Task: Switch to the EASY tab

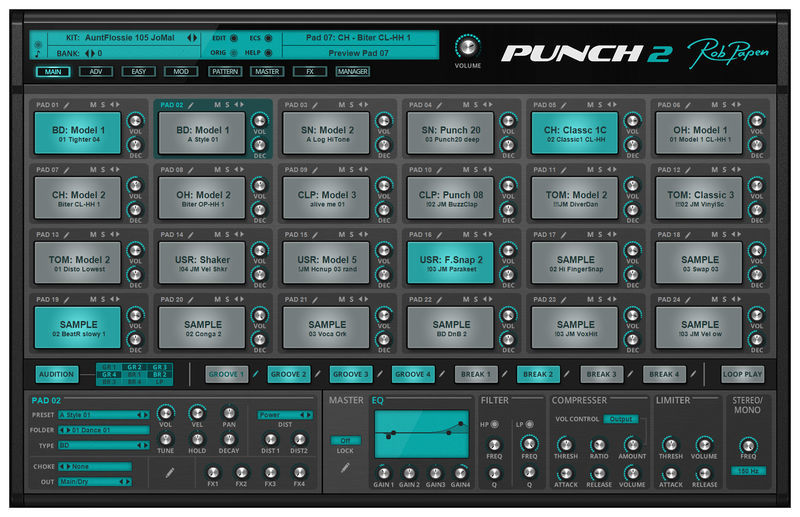Action: click(138, 71)
